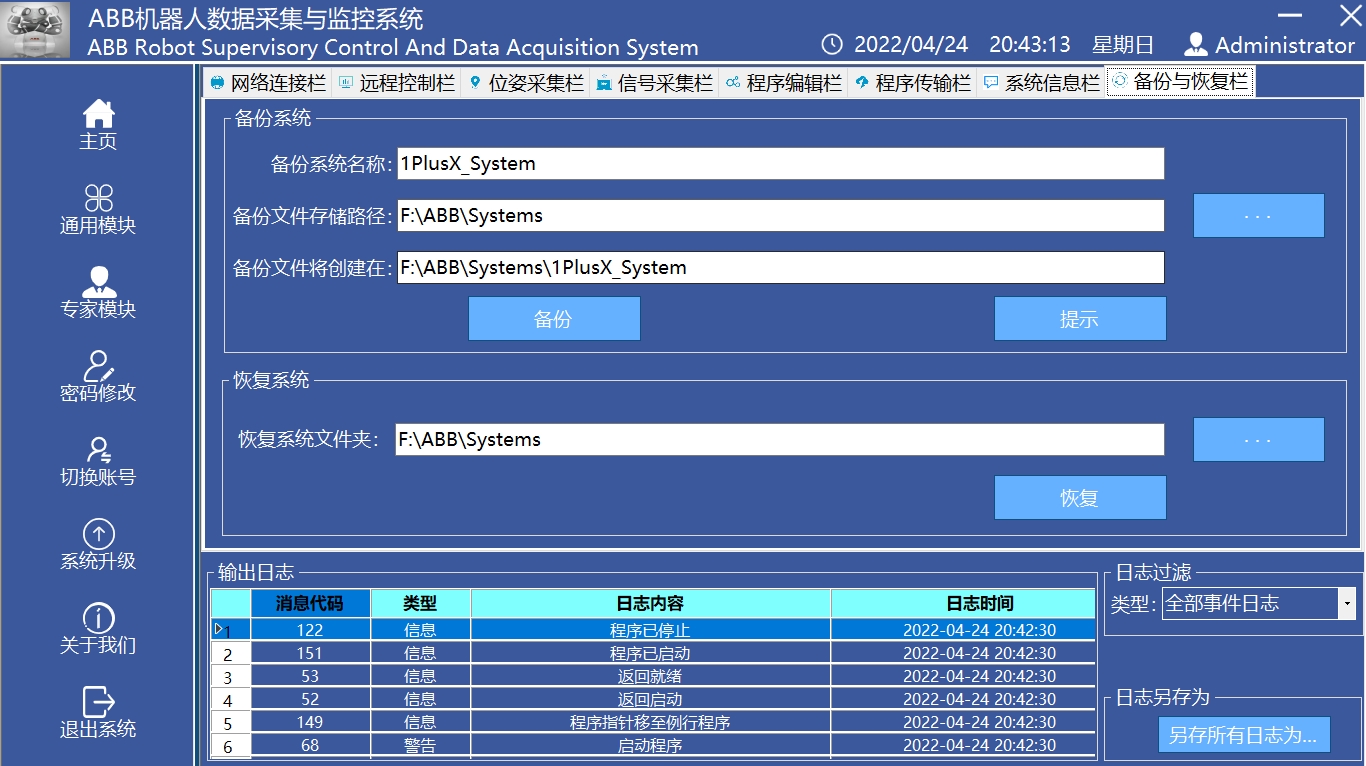Click message code 149 cell
The height and width of the screenshot is (766, 1366).
point(310,722)
